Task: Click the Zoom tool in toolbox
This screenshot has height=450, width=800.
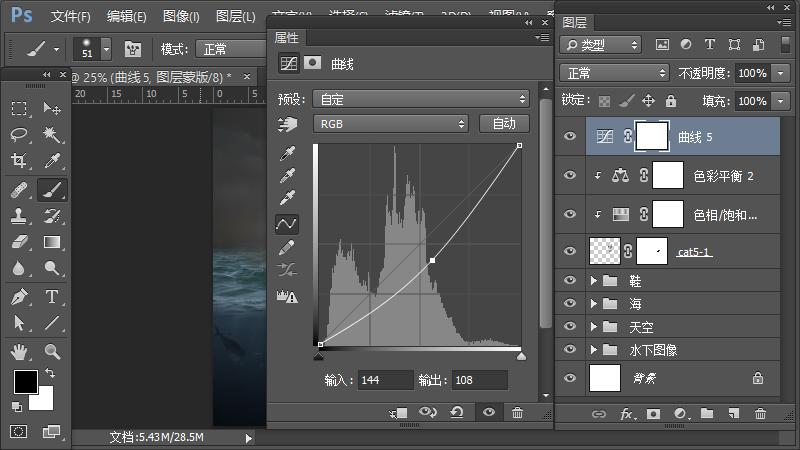Action: pos(52,351)
